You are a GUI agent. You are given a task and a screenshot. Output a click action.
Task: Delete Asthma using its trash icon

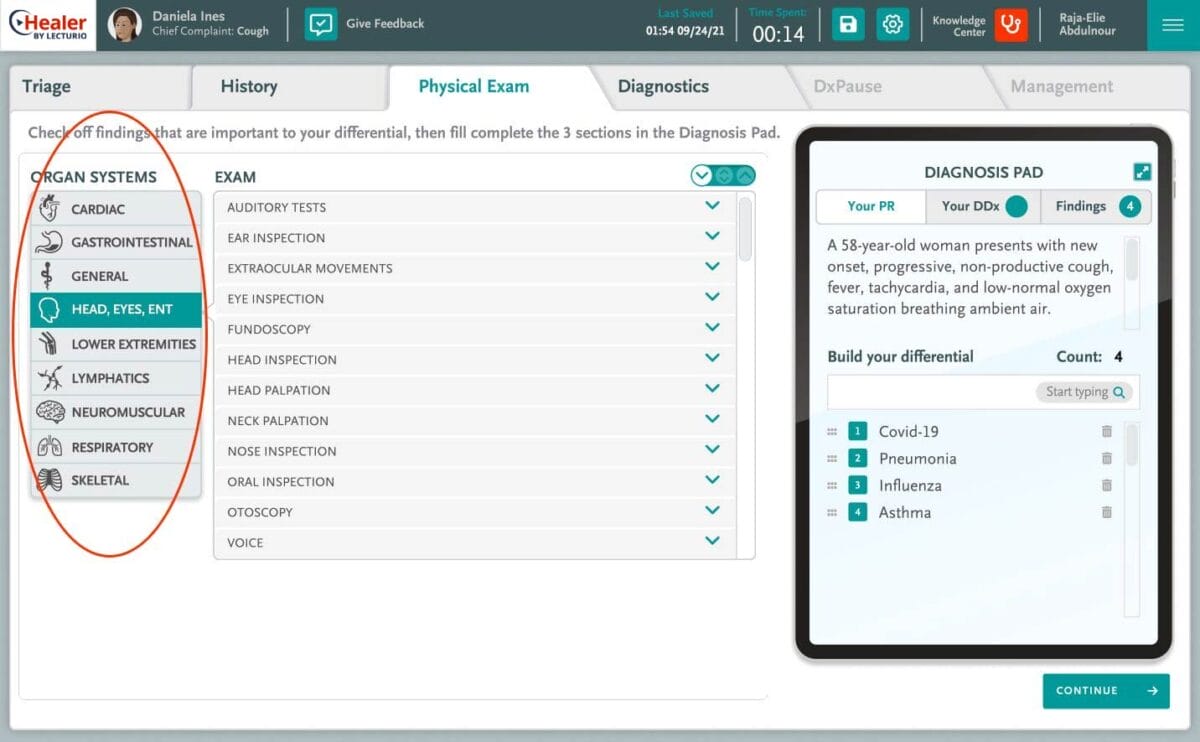click(x=1106, y=512)
